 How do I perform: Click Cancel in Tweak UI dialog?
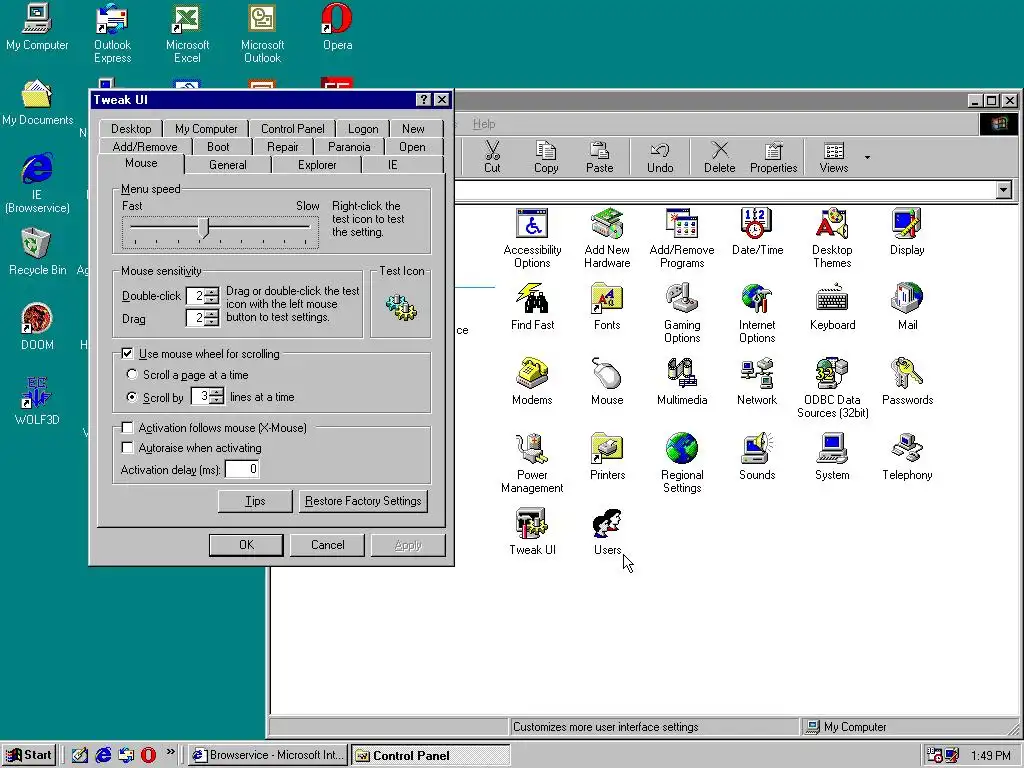point(327,545)
